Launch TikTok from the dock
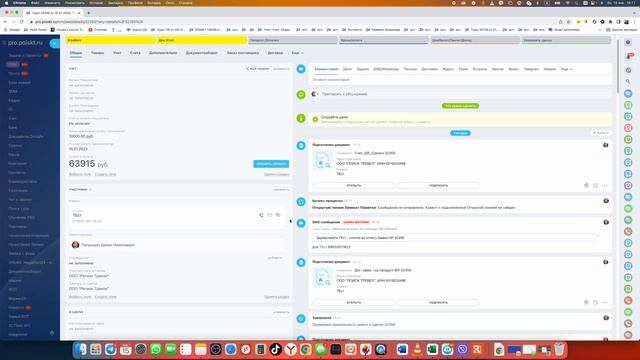 click(276, 349)
